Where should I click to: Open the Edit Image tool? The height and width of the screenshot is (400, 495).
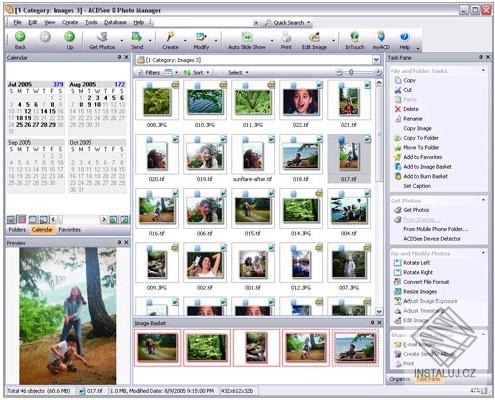click(314, 40)
